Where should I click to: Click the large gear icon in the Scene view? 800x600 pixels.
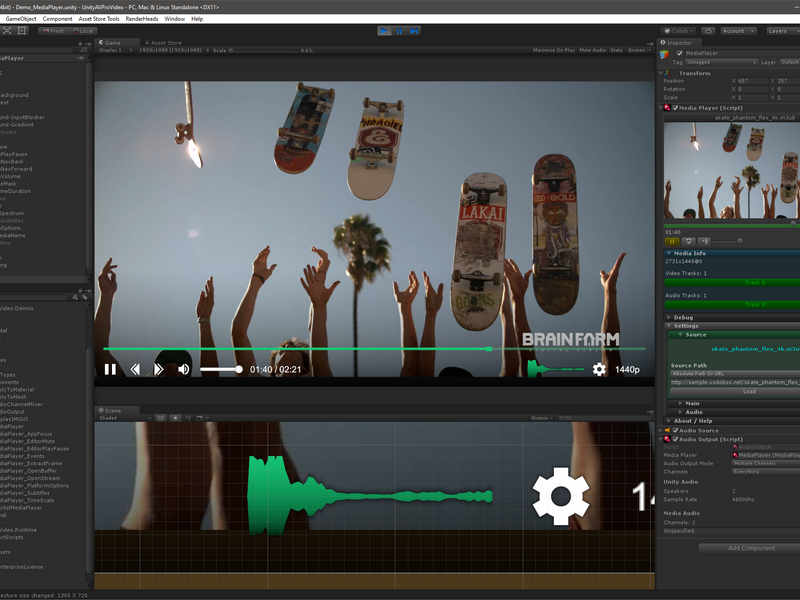pos(561,496)
